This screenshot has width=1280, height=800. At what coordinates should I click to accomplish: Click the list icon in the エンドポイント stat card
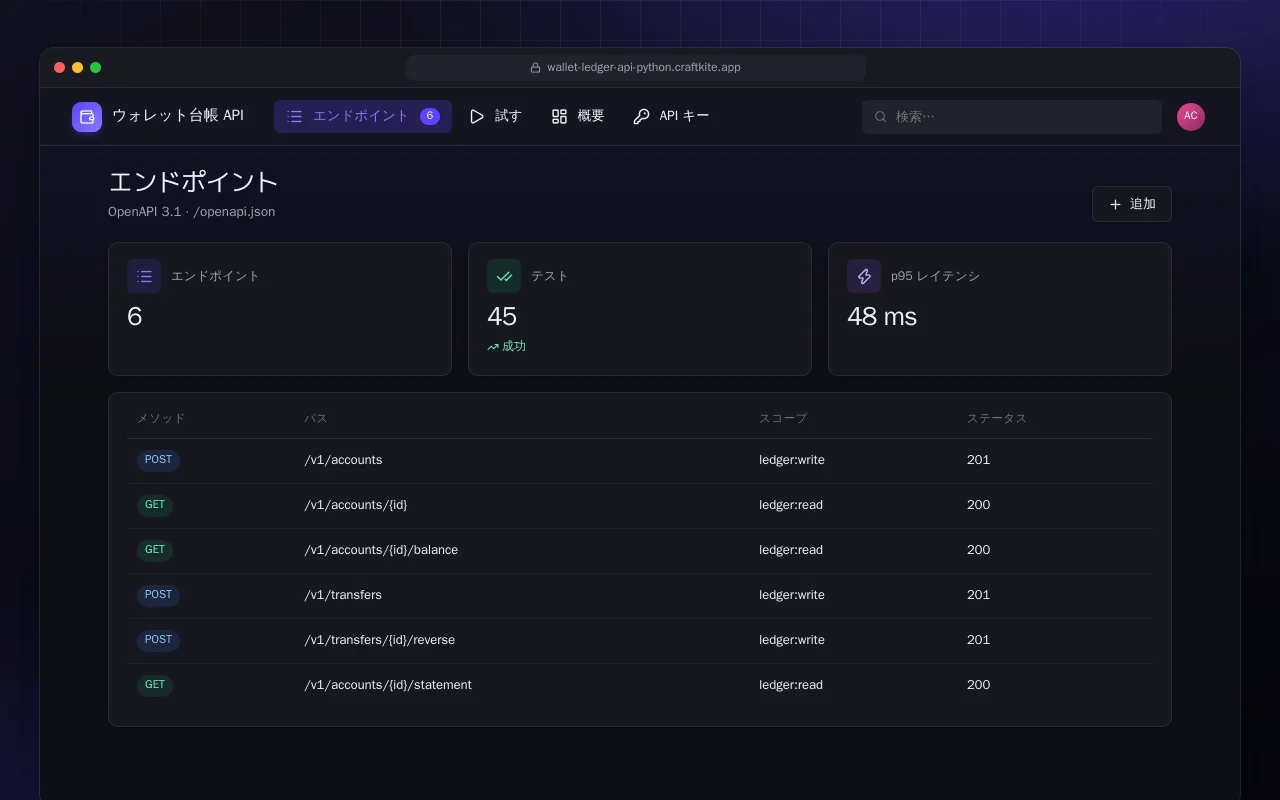click(144, 276)
